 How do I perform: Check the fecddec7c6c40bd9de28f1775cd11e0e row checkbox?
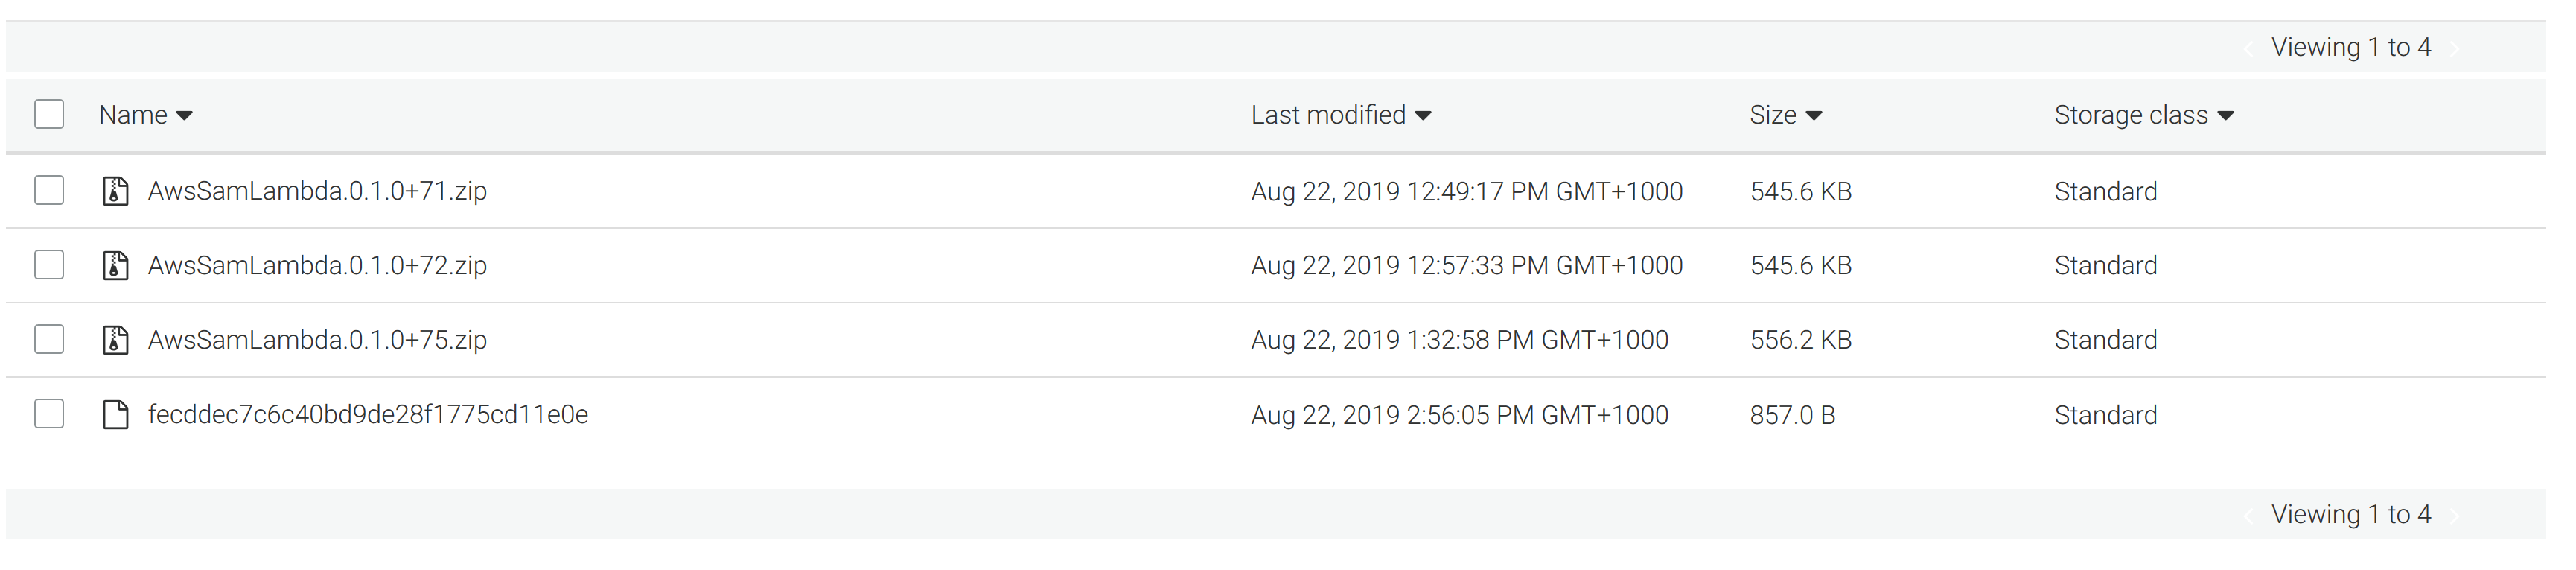point(49,413)
